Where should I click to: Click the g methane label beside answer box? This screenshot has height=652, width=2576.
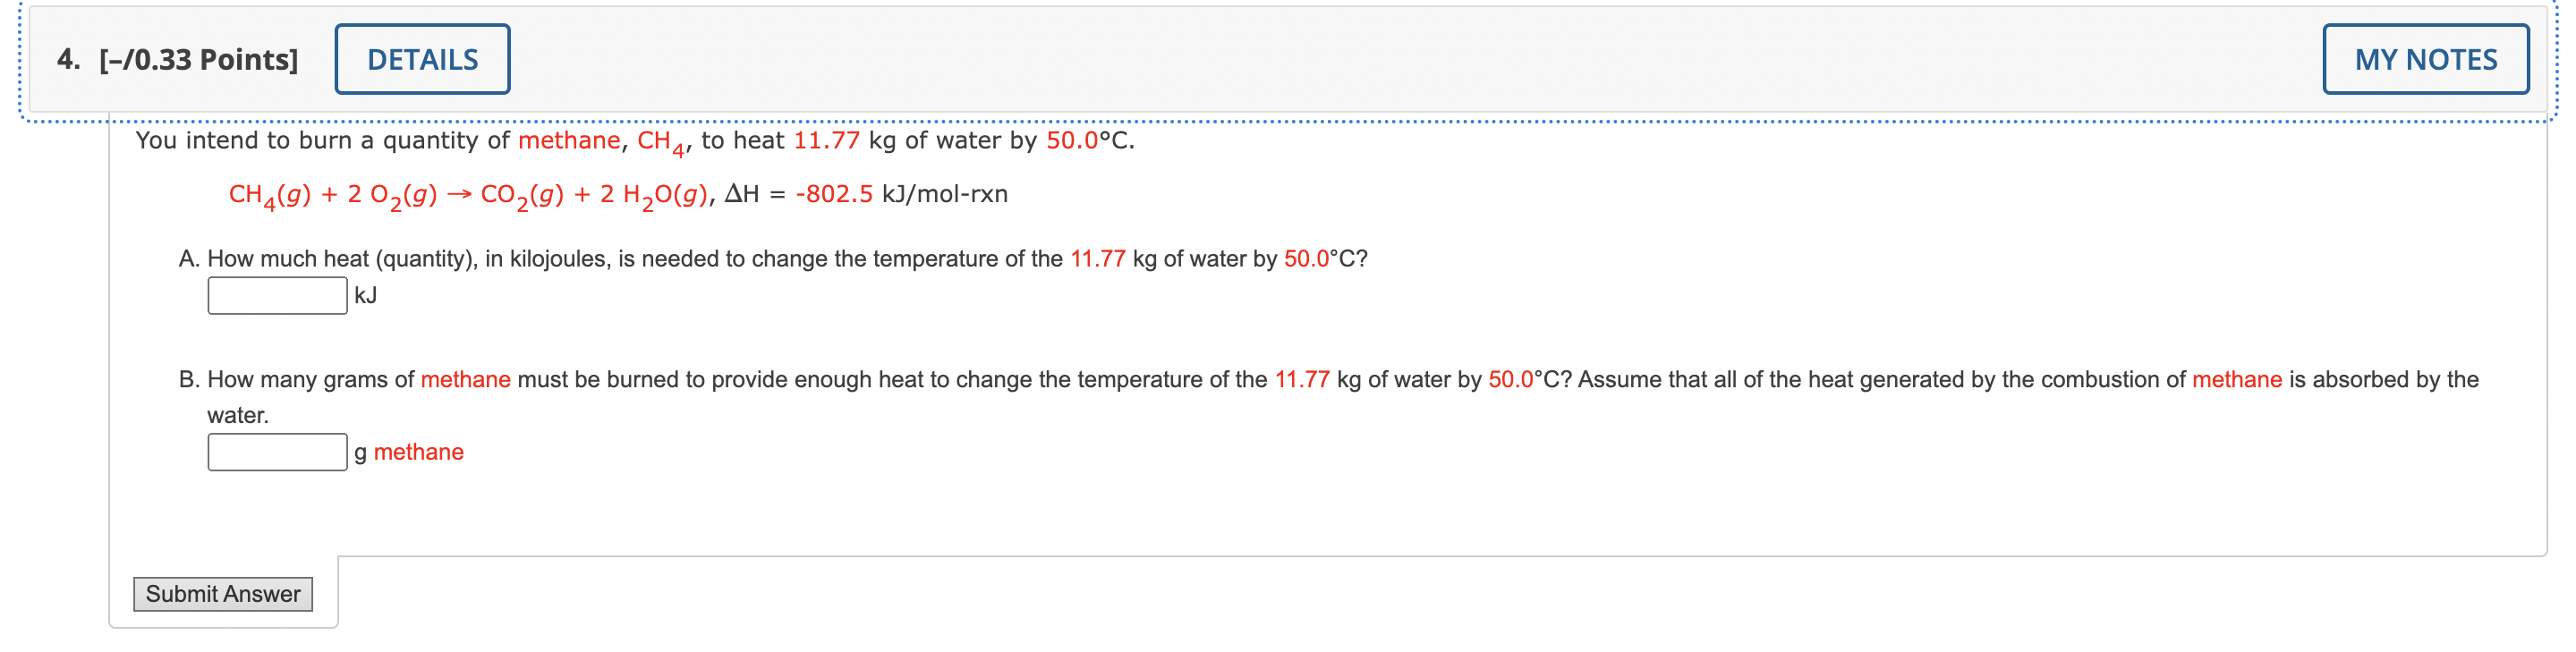[408, 452]
